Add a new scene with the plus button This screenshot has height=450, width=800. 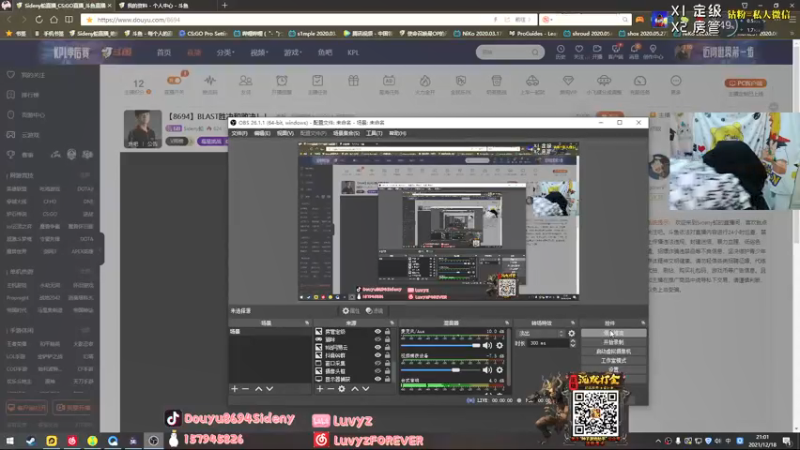click(x=234, y=389)
